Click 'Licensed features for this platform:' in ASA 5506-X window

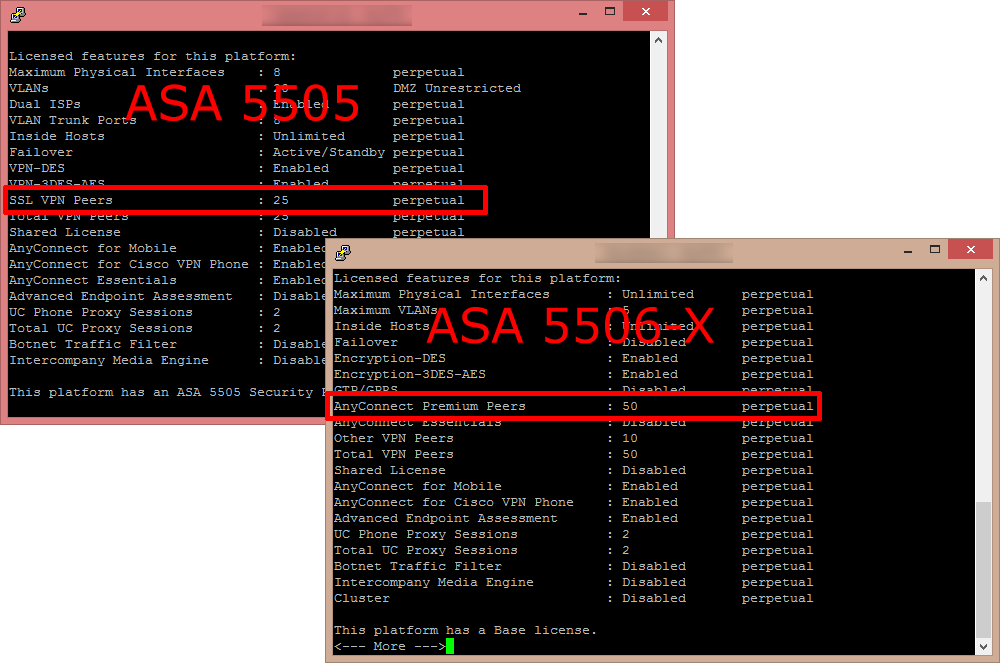[x=477, y=279]
